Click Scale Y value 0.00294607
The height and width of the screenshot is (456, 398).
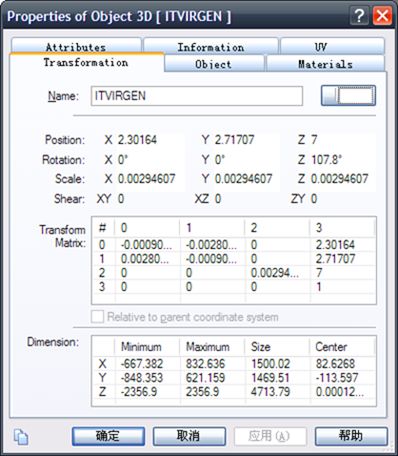pyautogui.click(x=243, y=179)
